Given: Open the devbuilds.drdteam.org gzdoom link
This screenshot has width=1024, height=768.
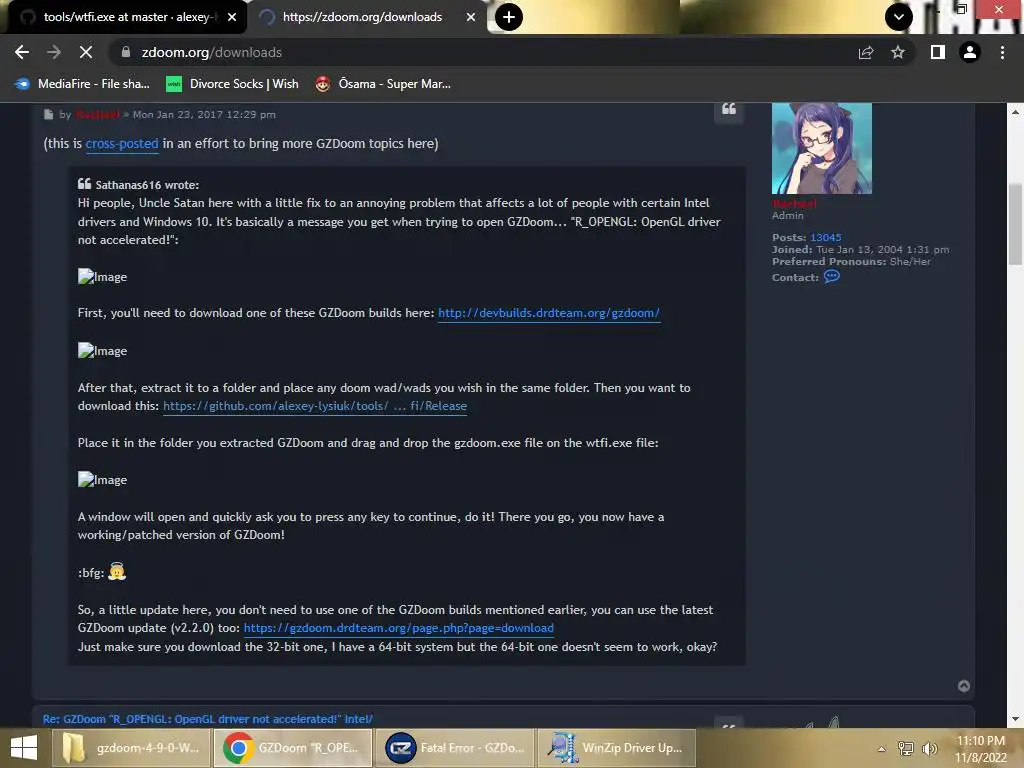Looking at the screenshot, I should (549, 313).
